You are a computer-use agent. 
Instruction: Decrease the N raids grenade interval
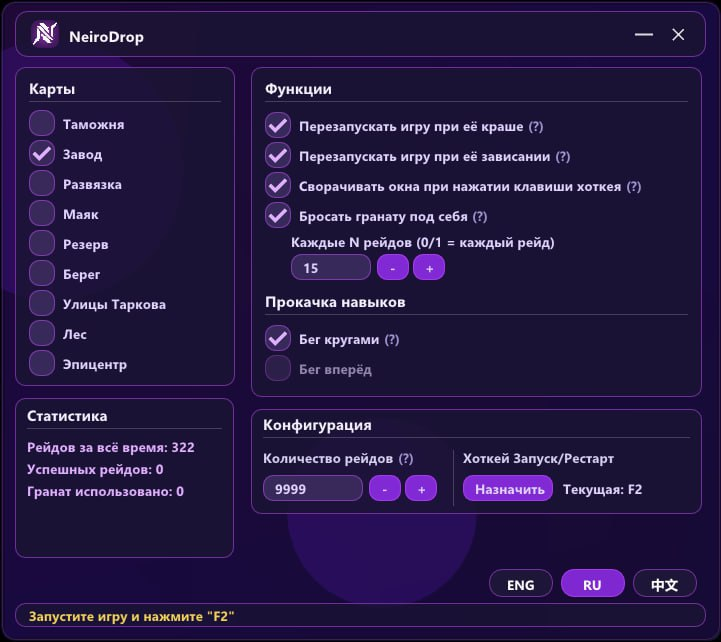point(392,268)
